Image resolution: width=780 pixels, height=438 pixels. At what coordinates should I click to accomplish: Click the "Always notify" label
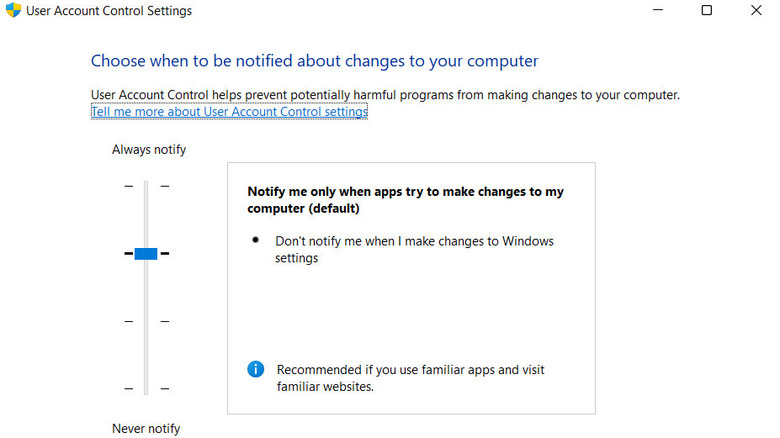[x=149, y=150]
